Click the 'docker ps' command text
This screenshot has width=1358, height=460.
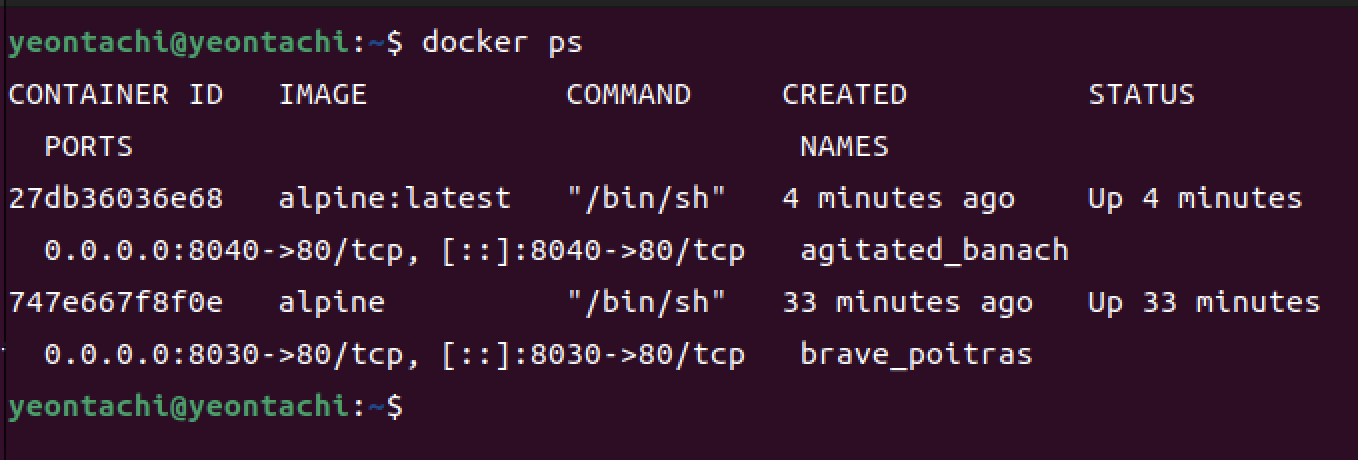click(502, 43)
